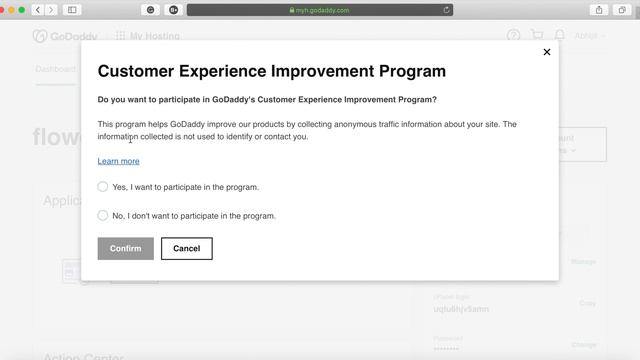Click the Safari address bar

coord(320,10)
